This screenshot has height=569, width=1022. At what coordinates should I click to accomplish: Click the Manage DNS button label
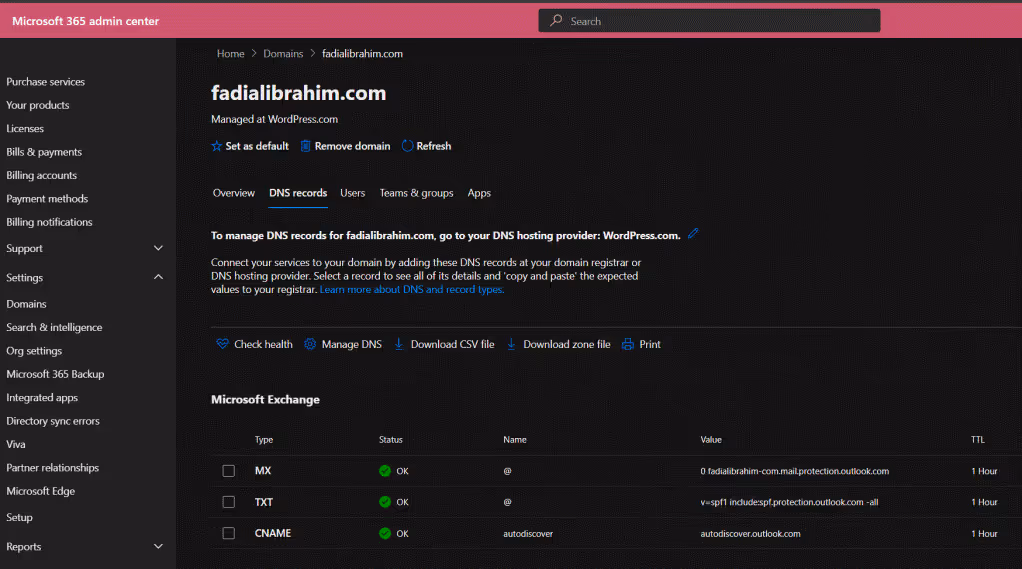(x=351, y=344)
